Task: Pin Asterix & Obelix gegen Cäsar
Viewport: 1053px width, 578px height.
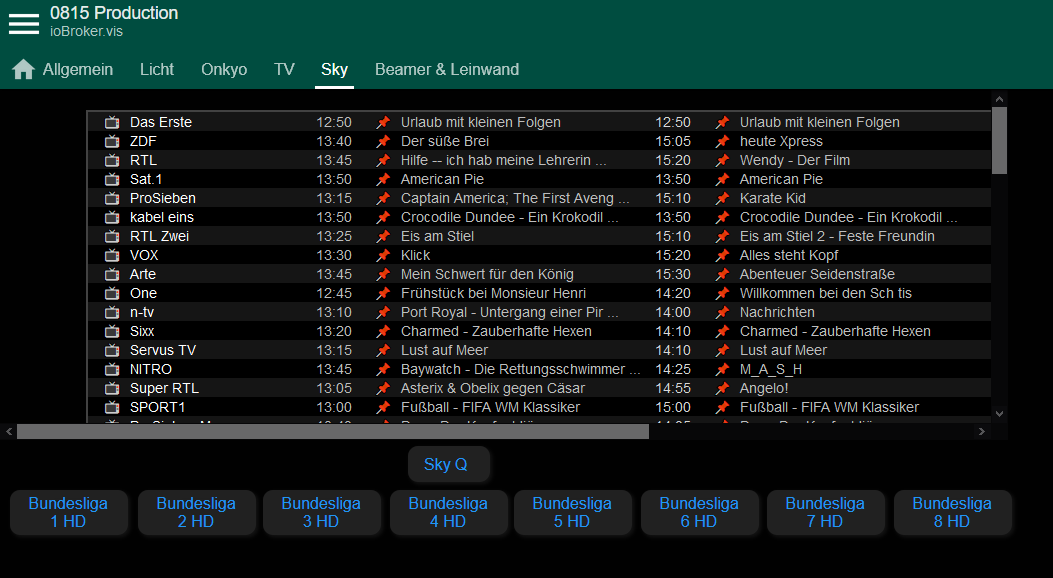Action: point(383,388)
